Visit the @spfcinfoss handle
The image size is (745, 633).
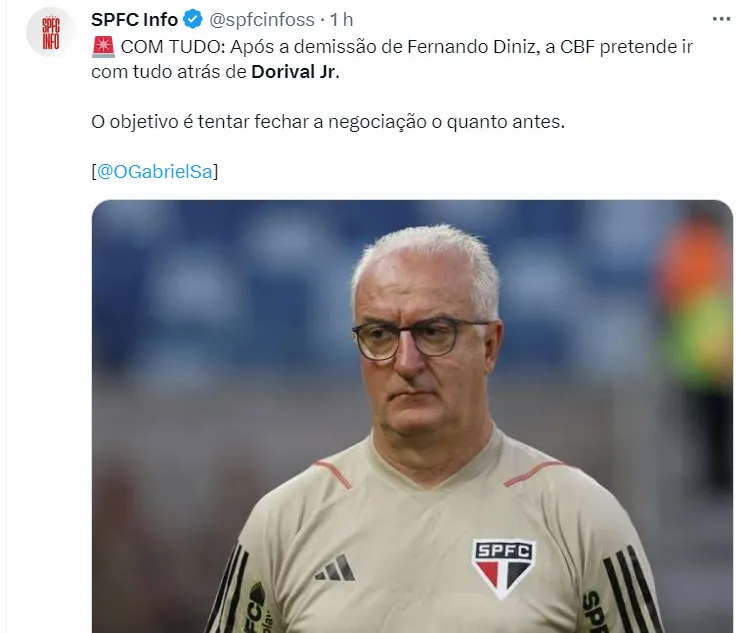(262, 19)
